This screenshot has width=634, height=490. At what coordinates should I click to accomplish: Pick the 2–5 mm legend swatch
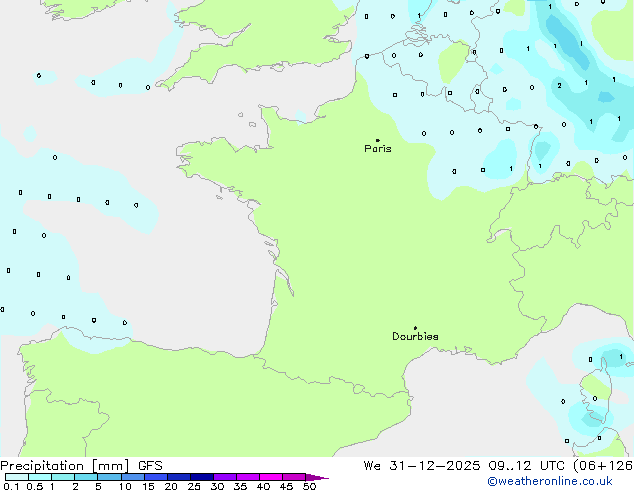tap(86, 477)
